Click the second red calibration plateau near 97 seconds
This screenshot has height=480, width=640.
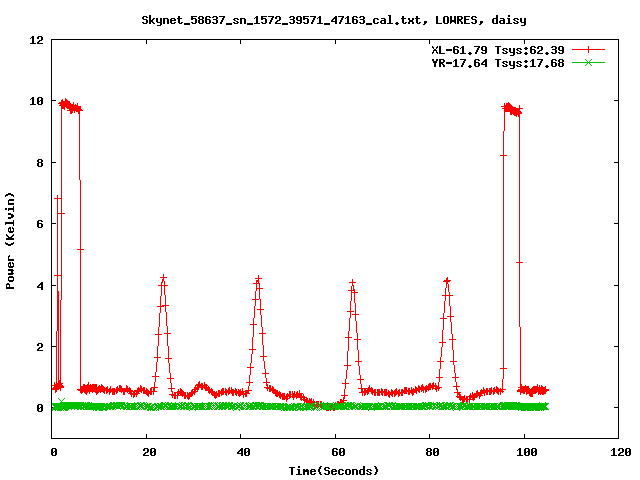point(512,109)
